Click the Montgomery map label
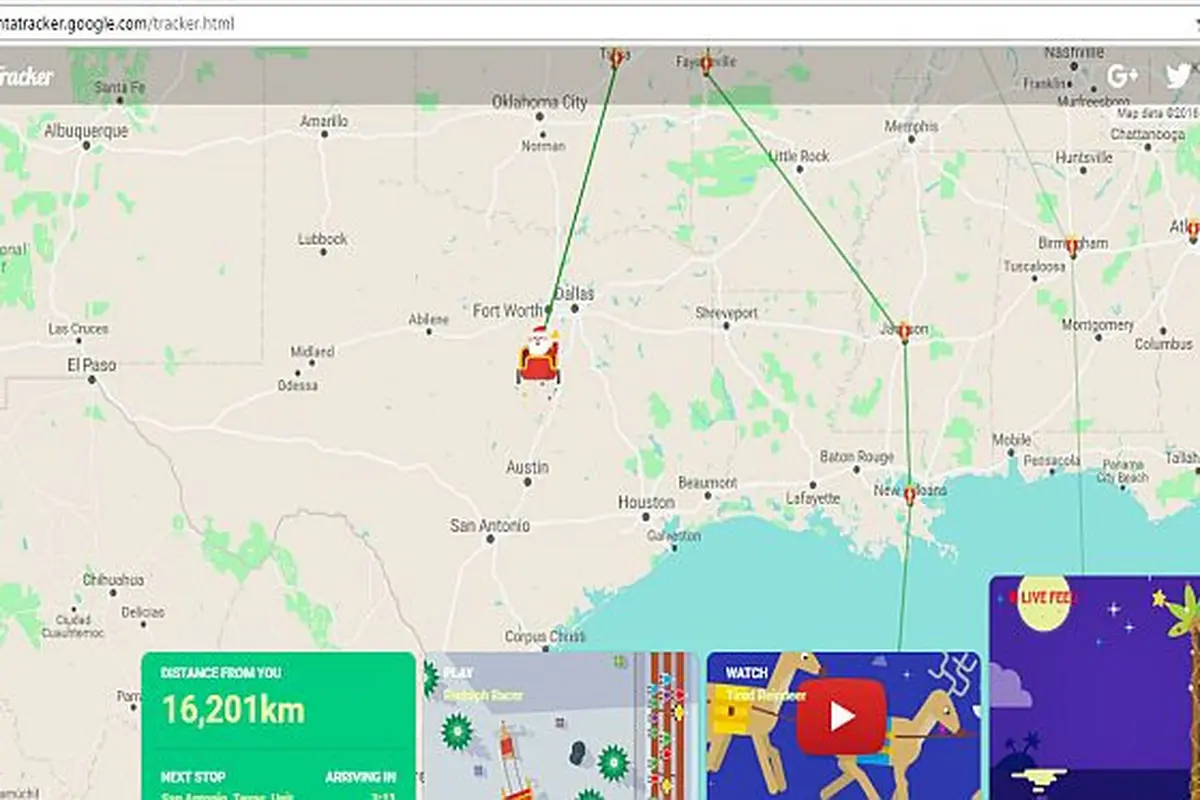 coord(1097,325)
